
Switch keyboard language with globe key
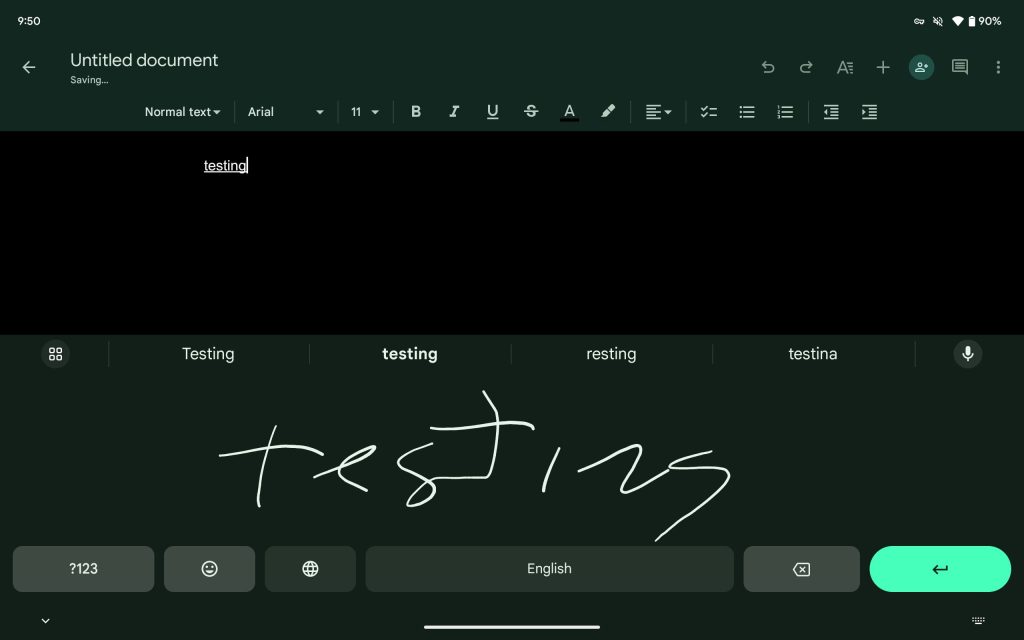point(310,569)
